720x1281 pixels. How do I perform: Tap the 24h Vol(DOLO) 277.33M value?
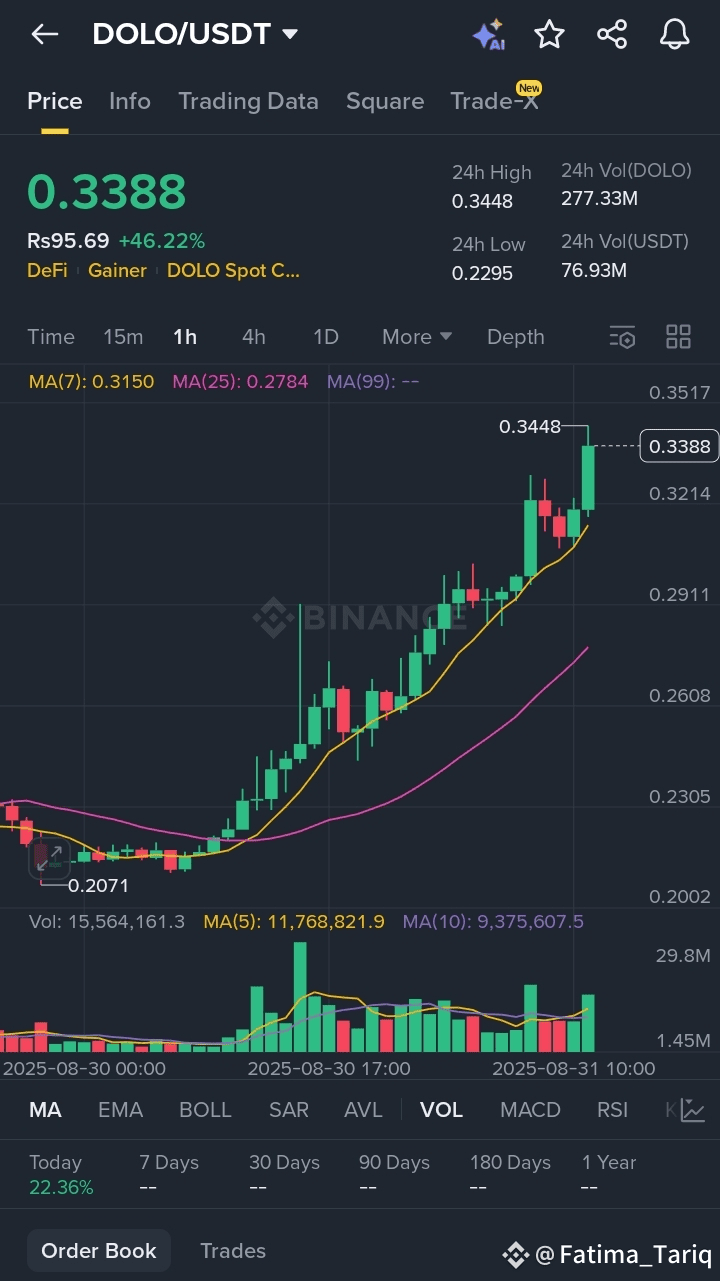(x=599, y=199)
